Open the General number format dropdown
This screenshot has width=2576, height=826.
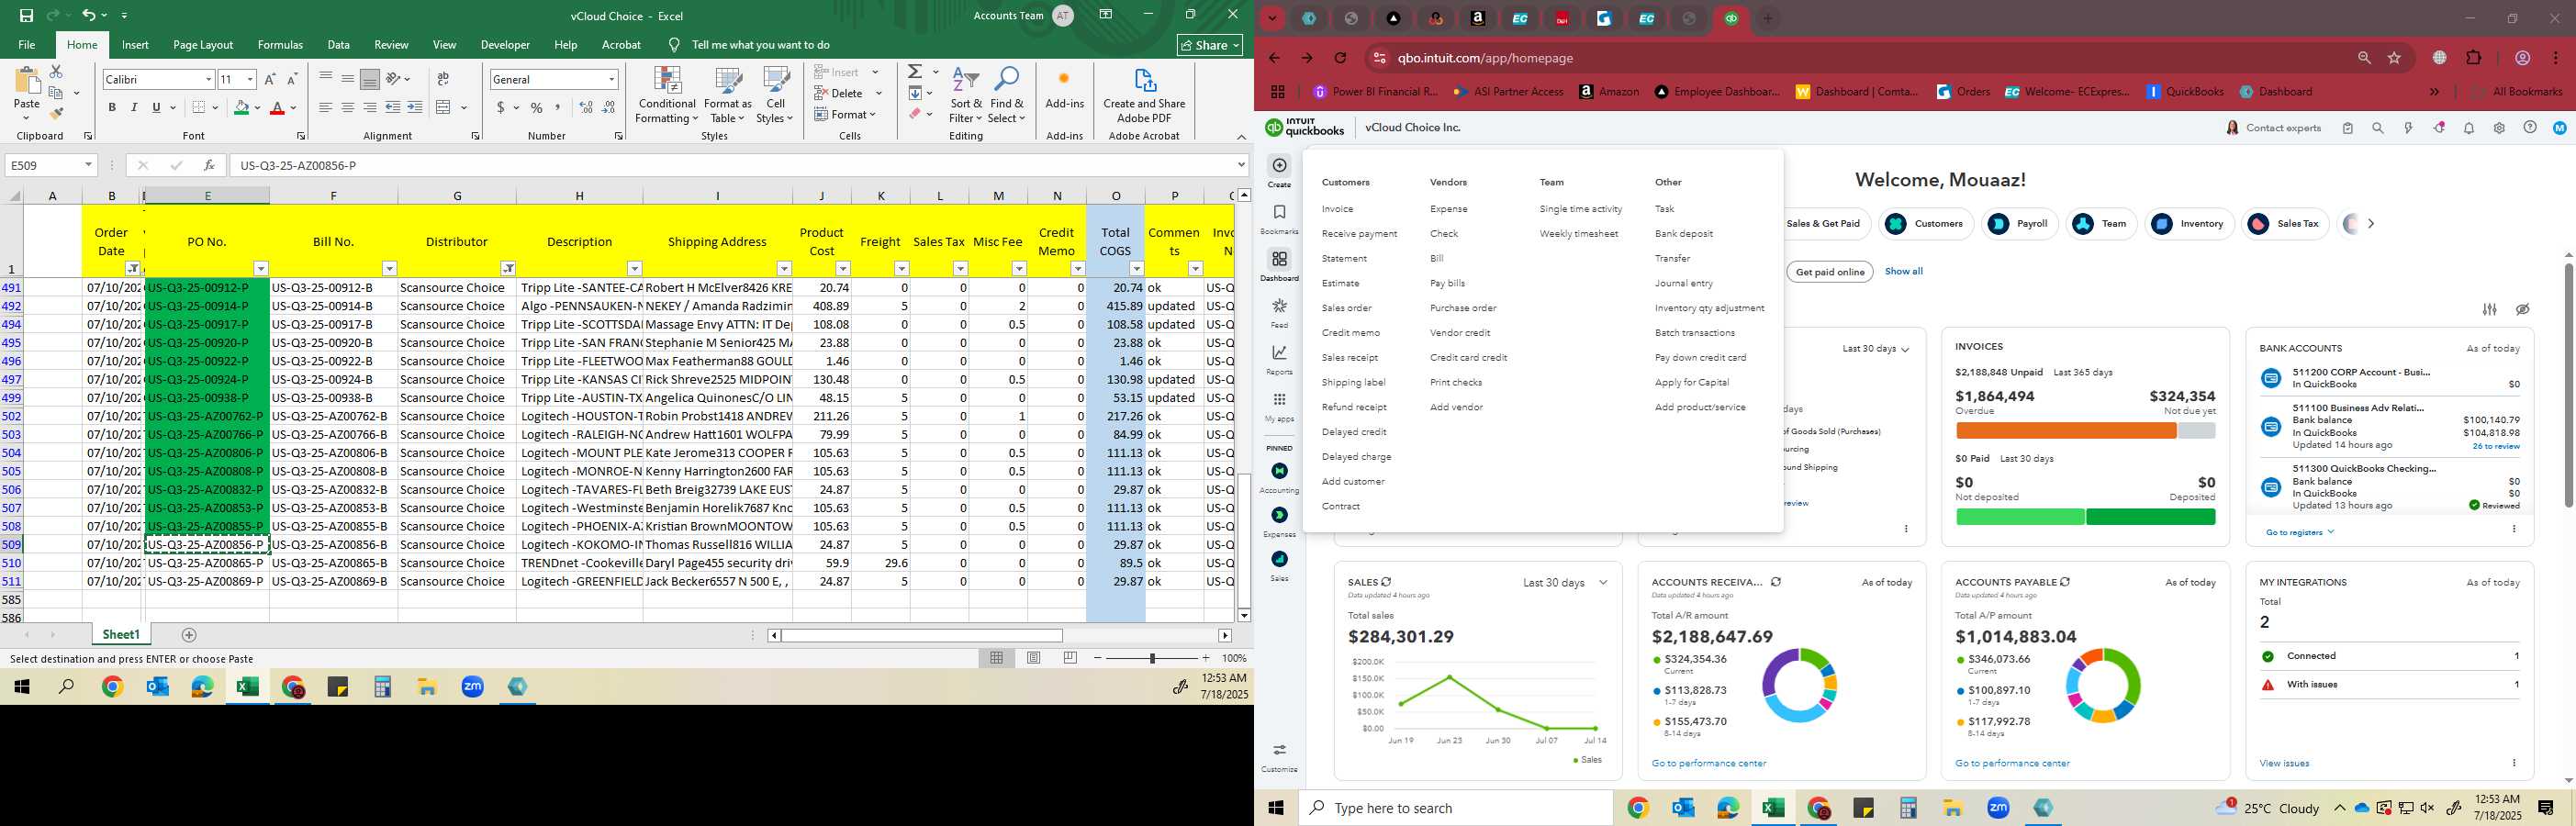tap(611, 79)
